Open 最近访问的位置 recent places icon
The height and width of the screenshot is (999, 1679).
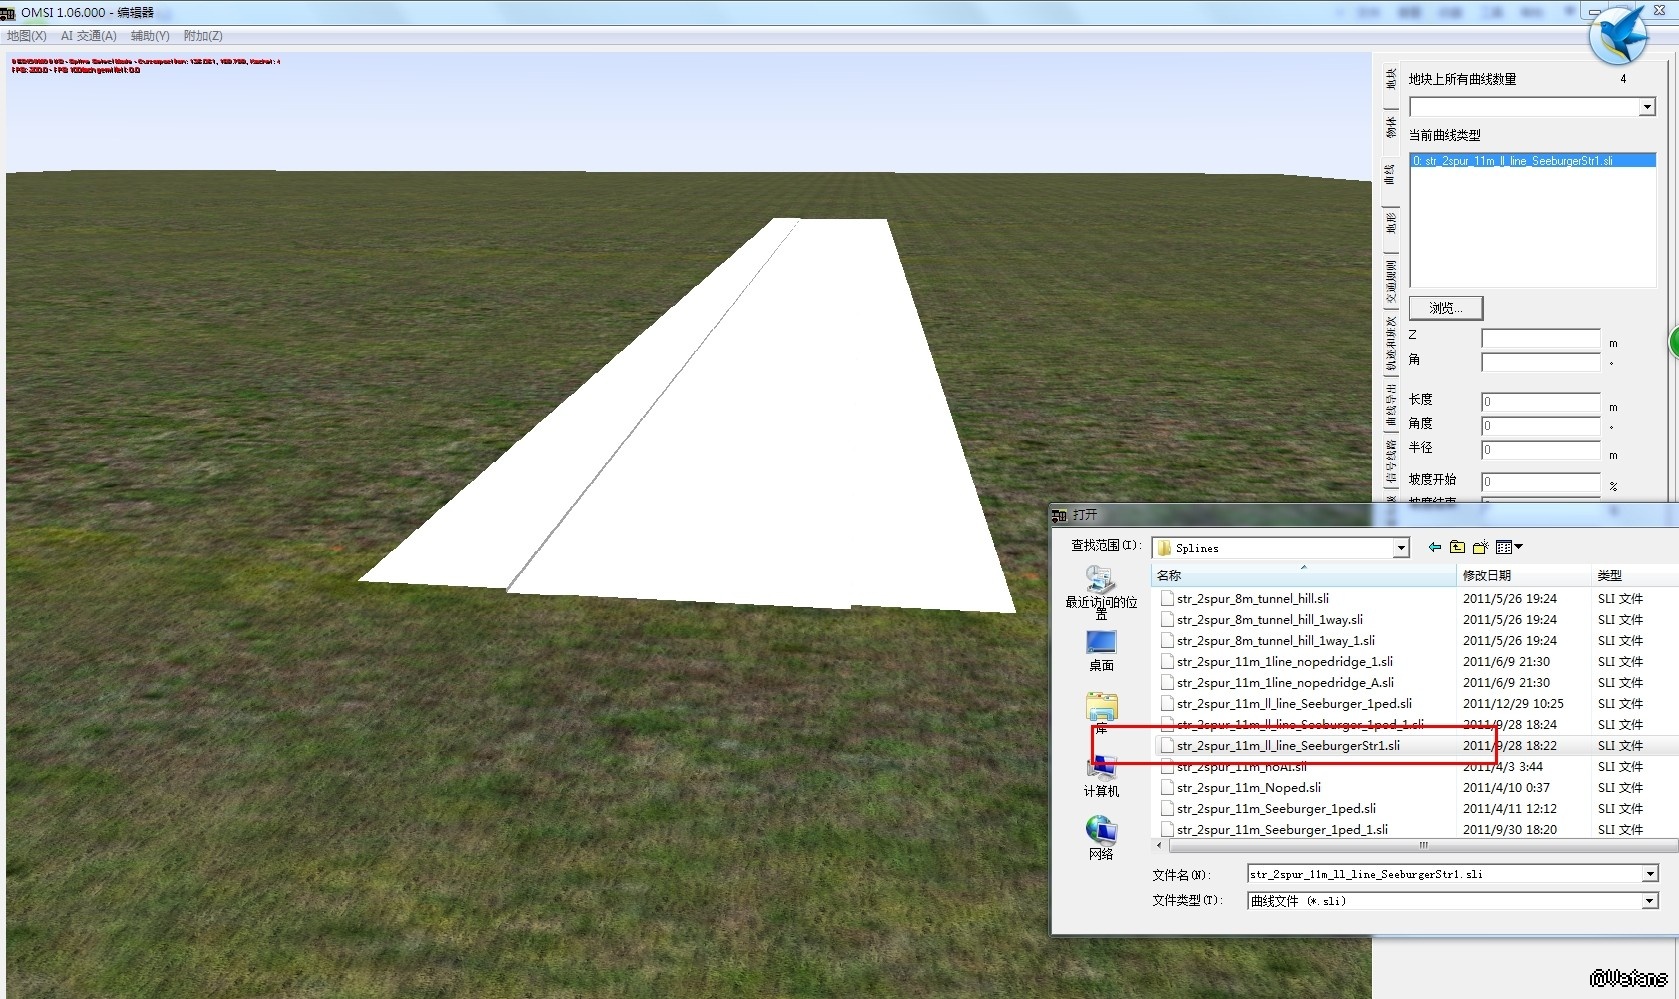point(1101,580)
